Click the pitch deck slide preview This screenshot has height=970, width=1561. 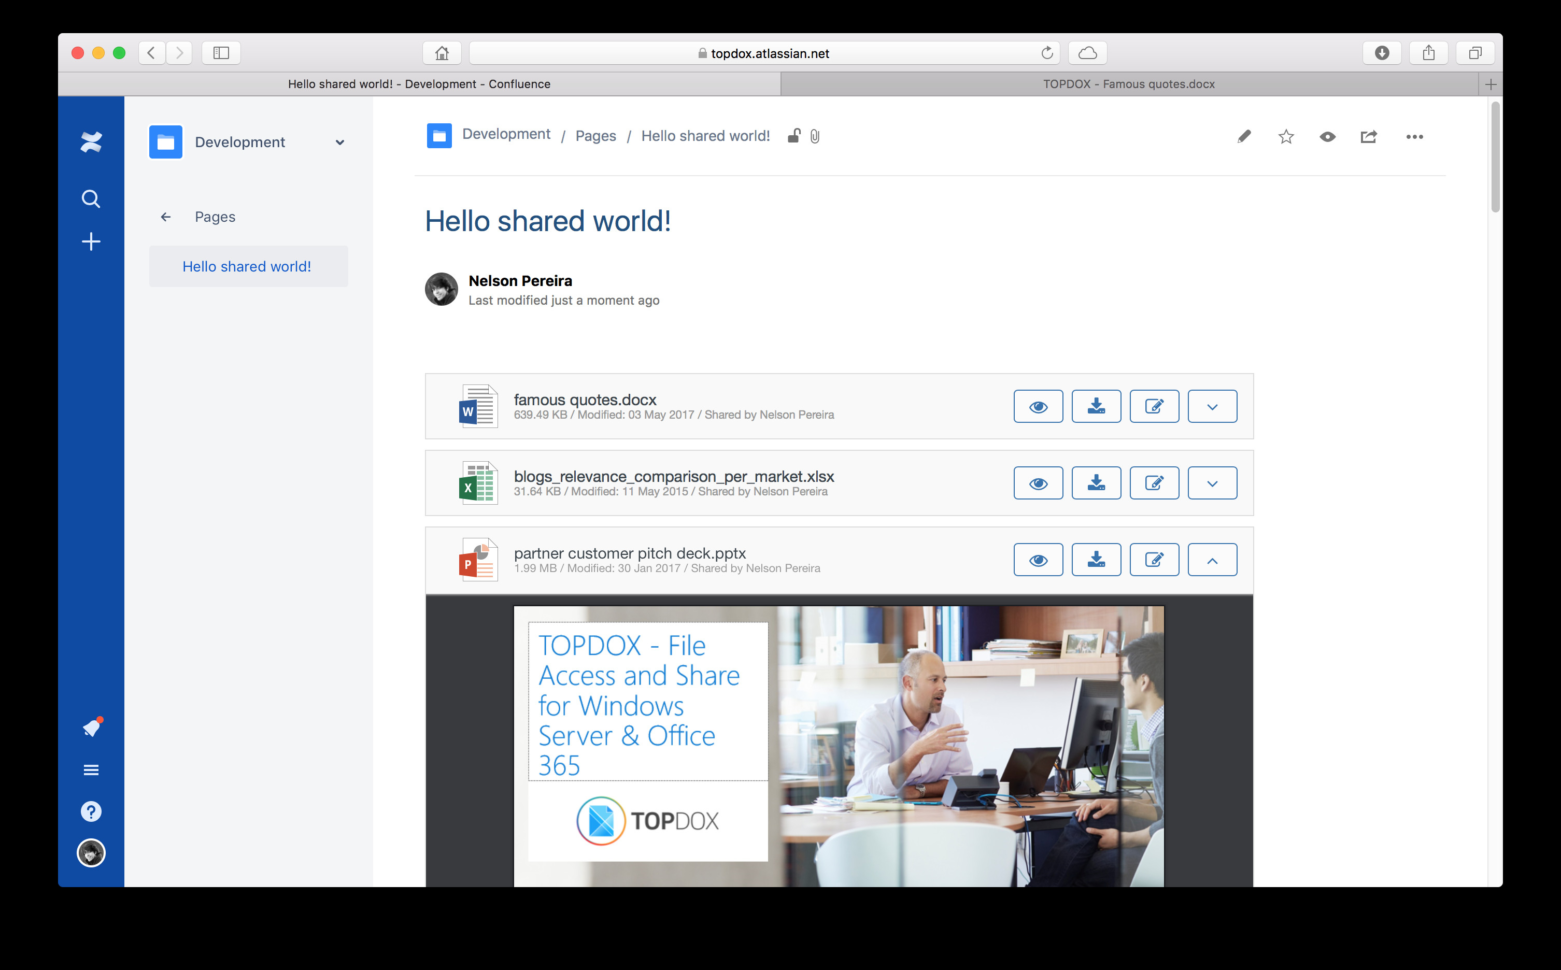(x=839, y=746)
